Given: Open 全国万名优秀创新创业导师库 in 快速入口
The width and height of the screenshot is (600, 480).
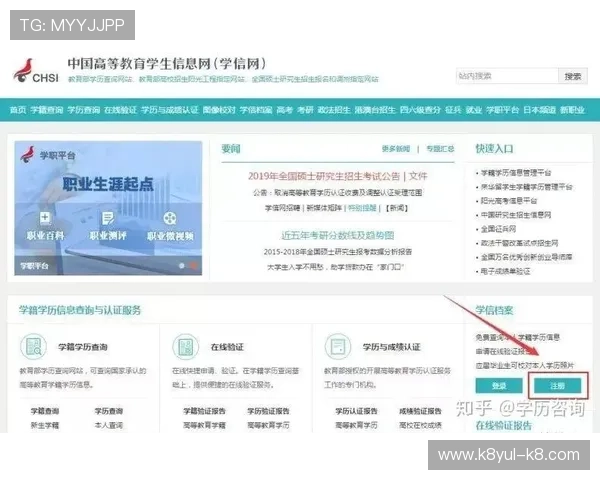Looking at the screenshot, I should [x=527, y=257].
